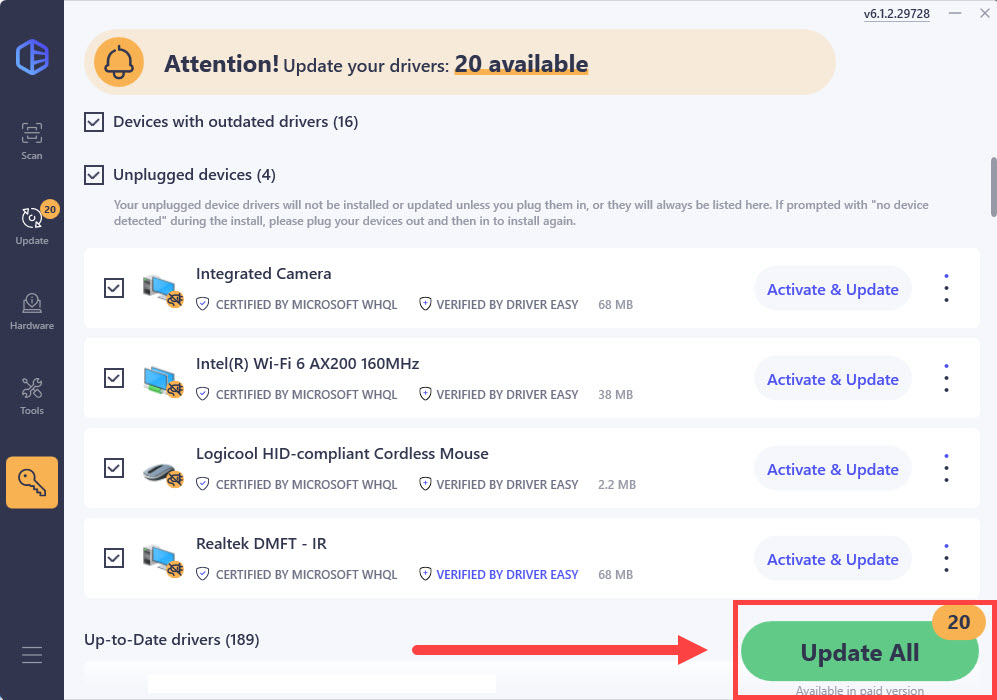The height and width of the screenshot is (700, 997).
Task: Uncheck the Intel Wi-Fi 6 AX200 checkbox
Action: point(114,378)
